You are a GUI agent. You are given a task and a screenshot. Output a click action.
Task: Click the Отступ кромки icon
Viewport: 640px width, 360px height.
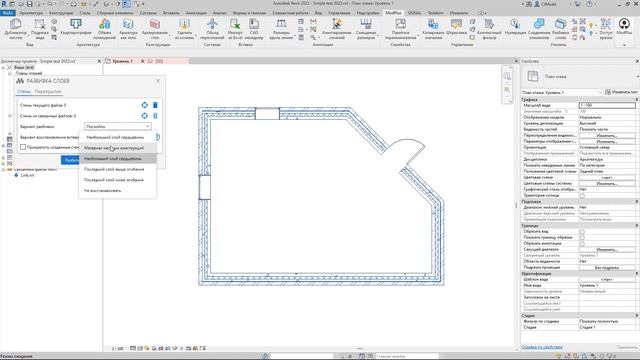pos(606,24)
